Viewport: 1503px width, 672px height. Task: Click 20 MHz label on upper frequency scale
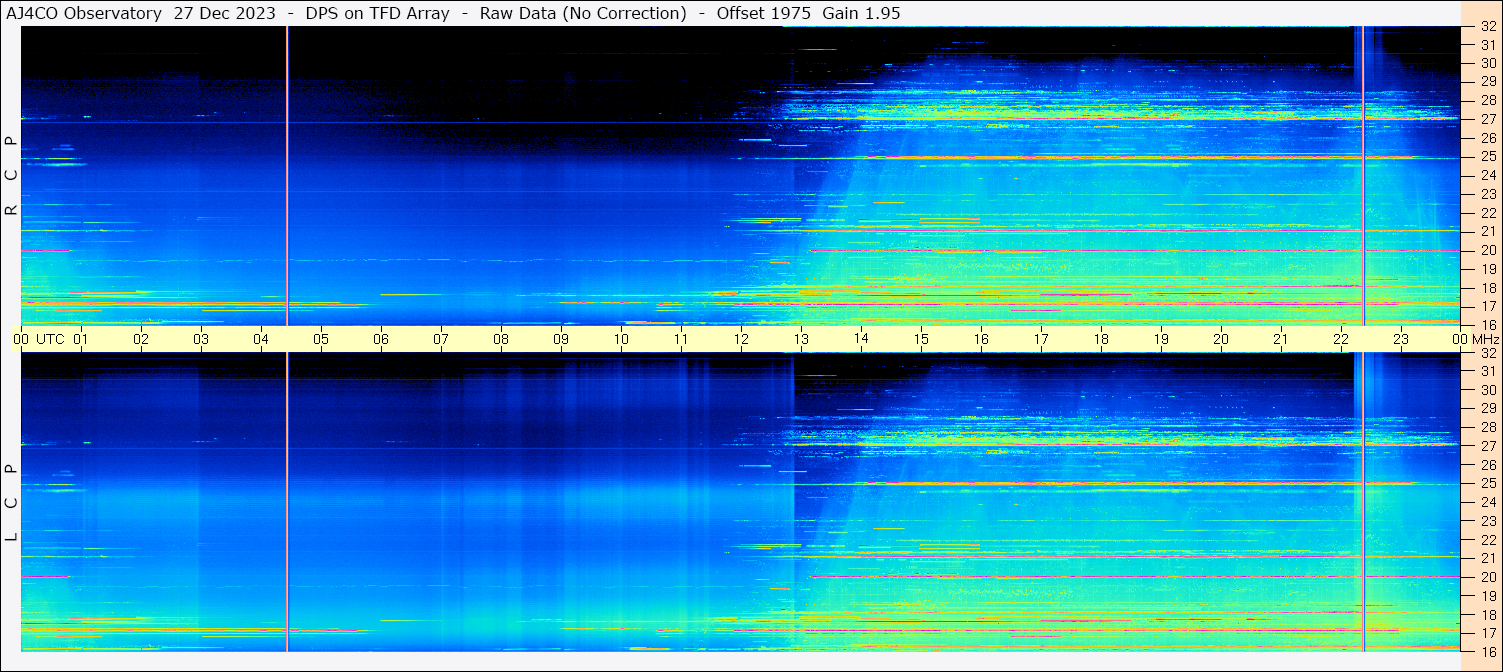(x=1487, y=250)
